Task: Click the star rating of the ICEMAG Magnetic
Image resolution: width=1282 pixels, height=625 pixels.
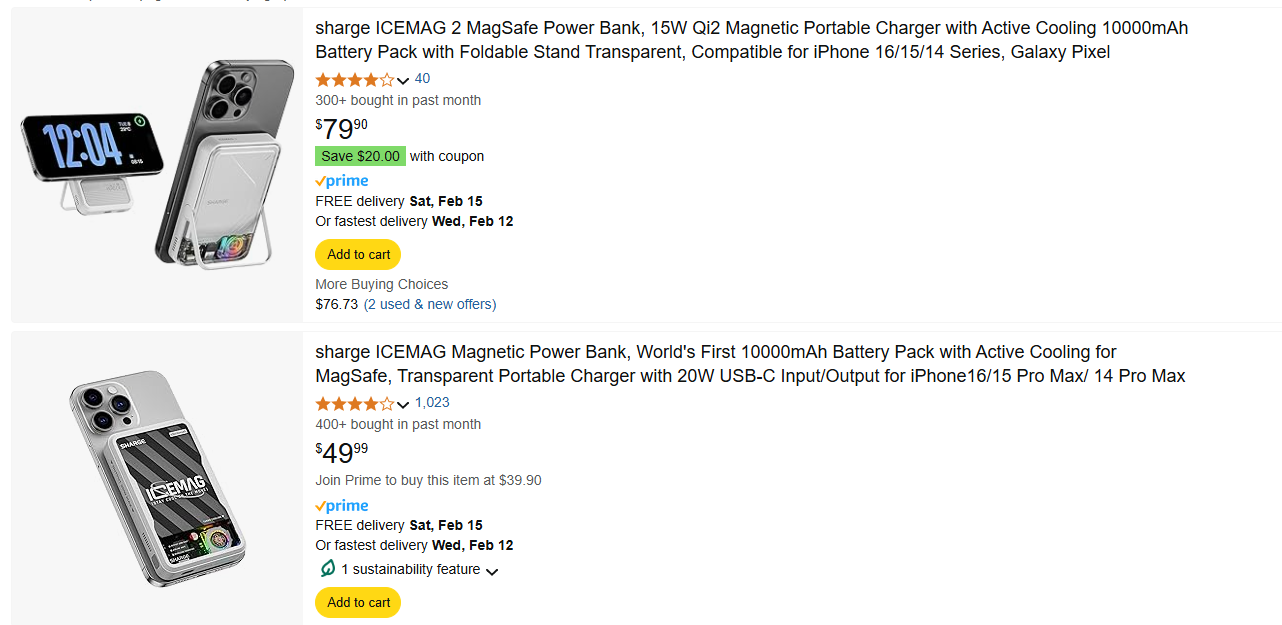Action: [x=355, y=404]
